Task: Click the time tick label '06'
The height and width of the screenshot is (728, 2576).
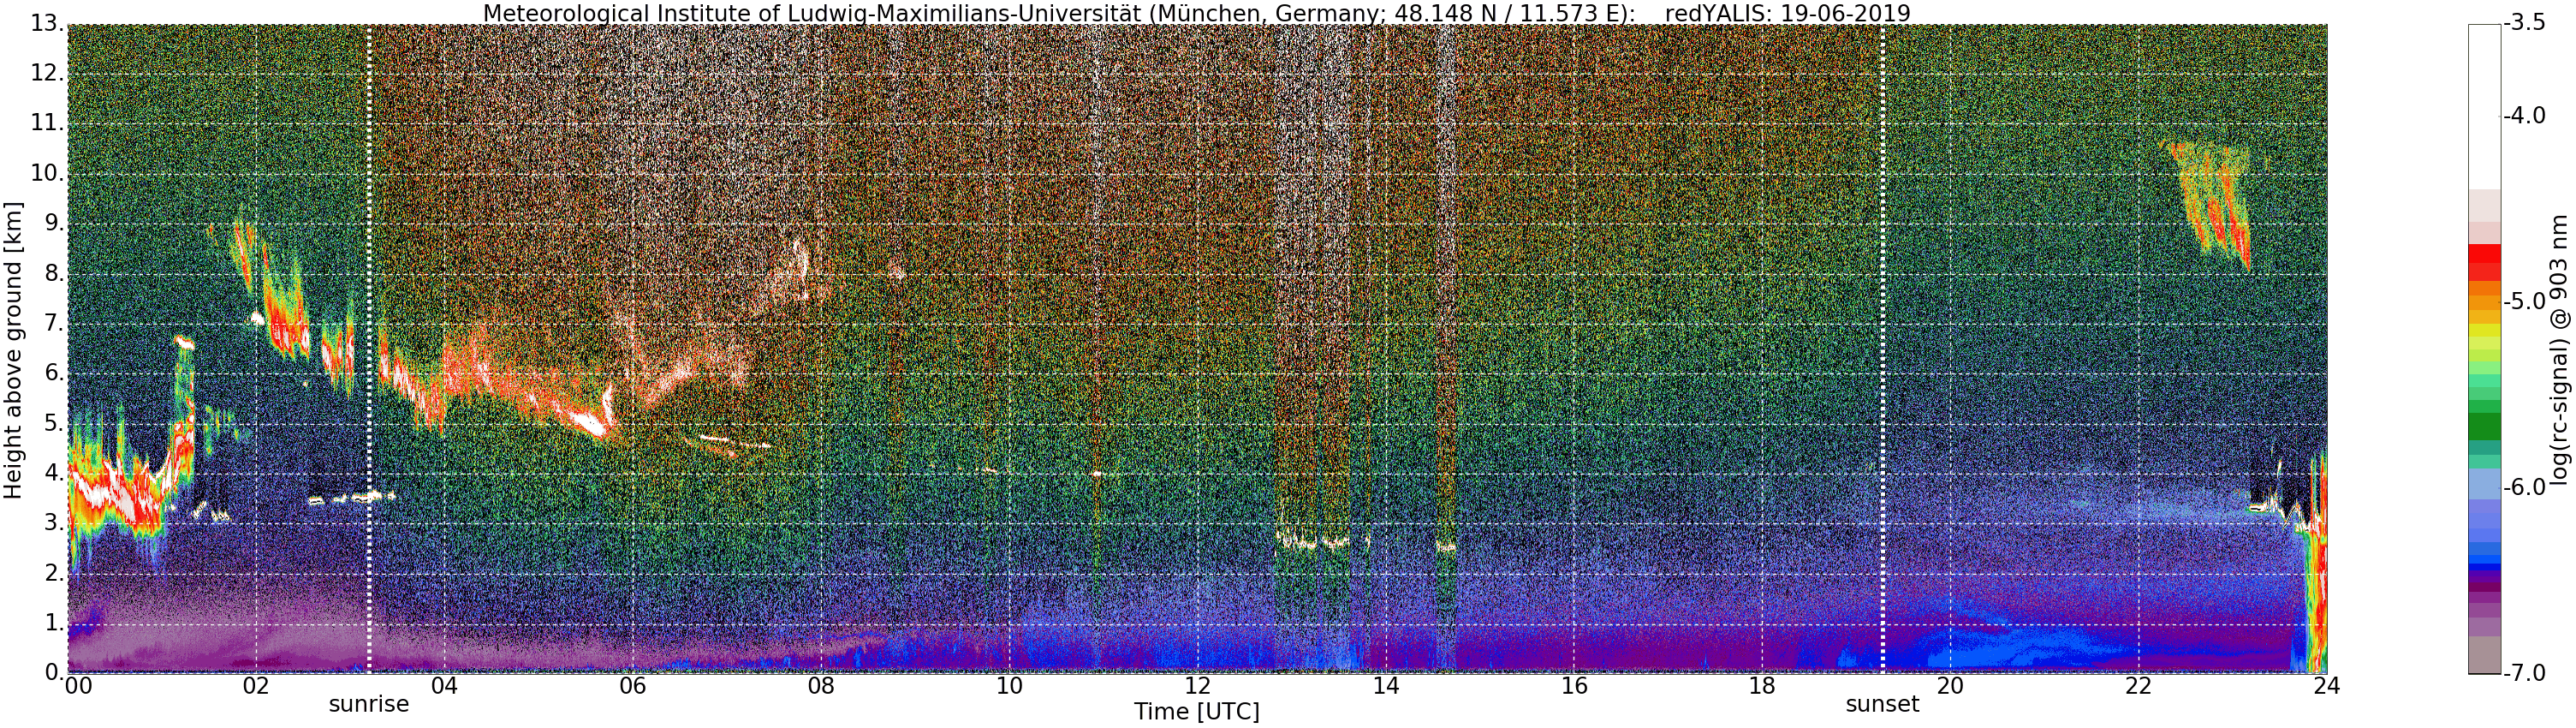Action: (x=632, y=685)
